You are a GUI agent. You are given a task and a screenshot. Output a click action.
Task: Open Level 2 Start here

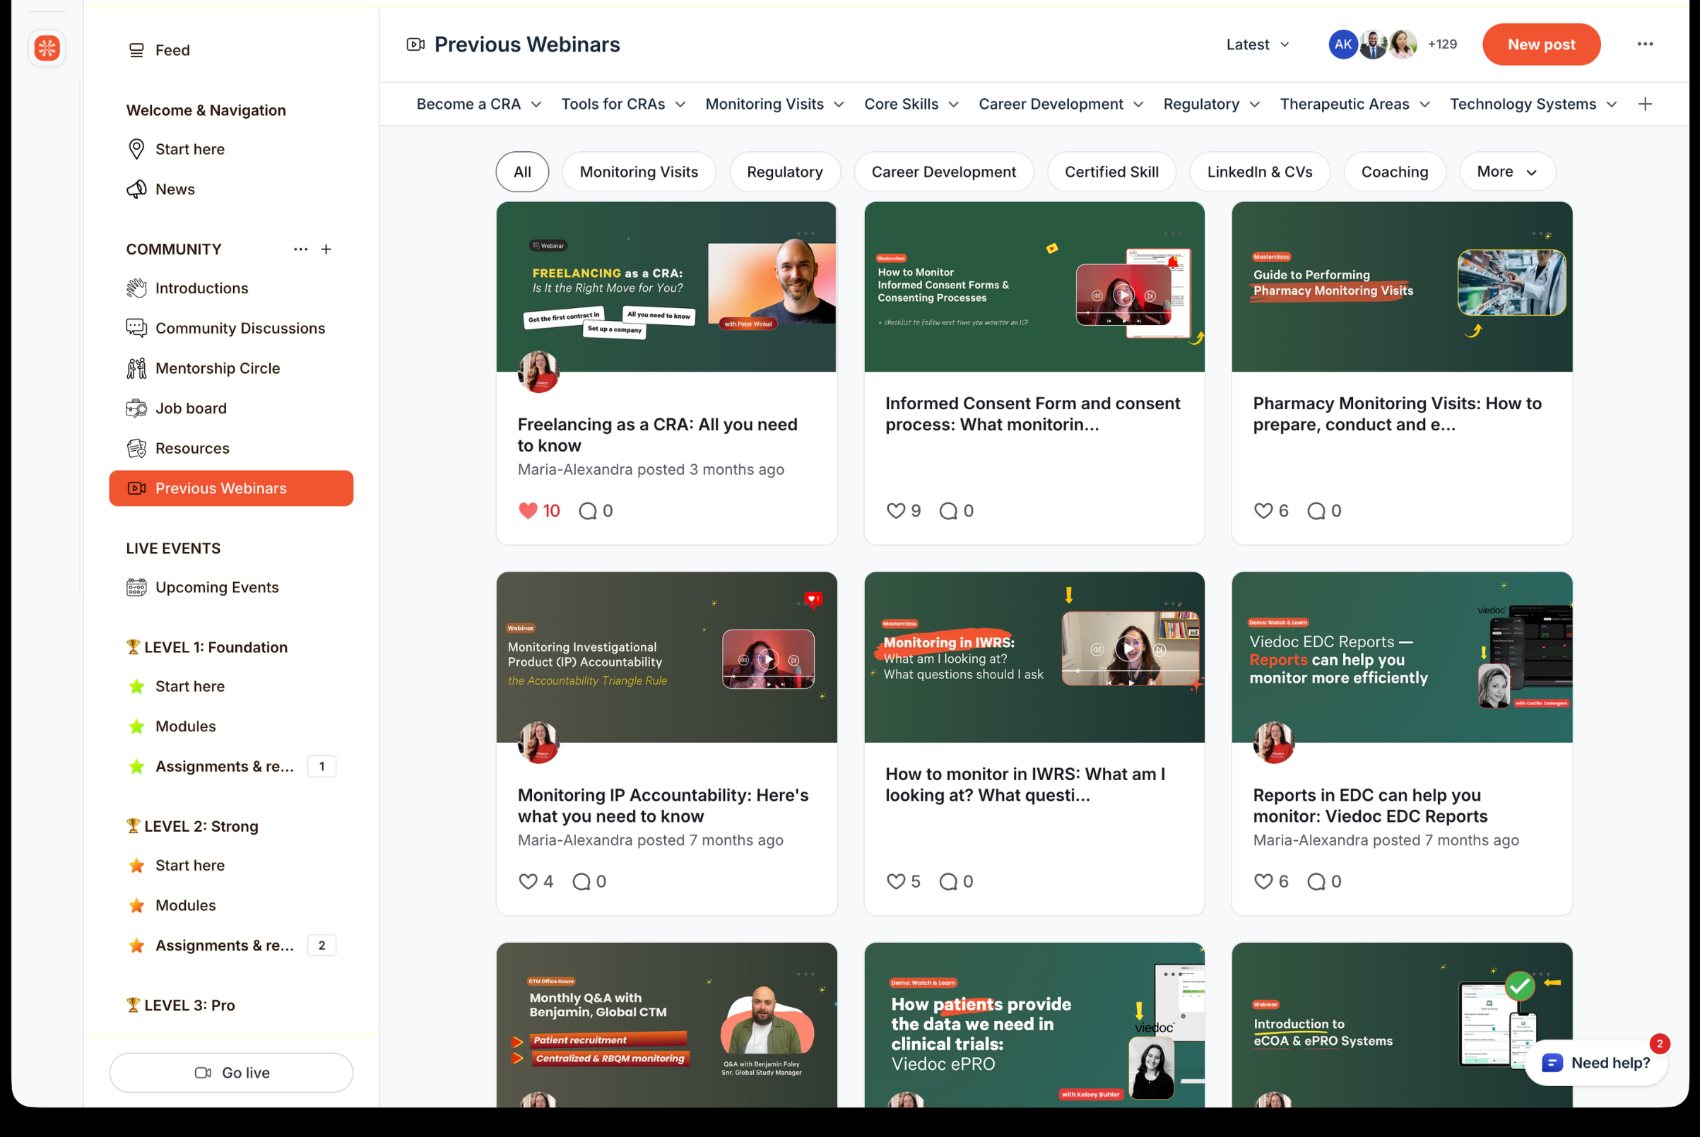(190, 865)
